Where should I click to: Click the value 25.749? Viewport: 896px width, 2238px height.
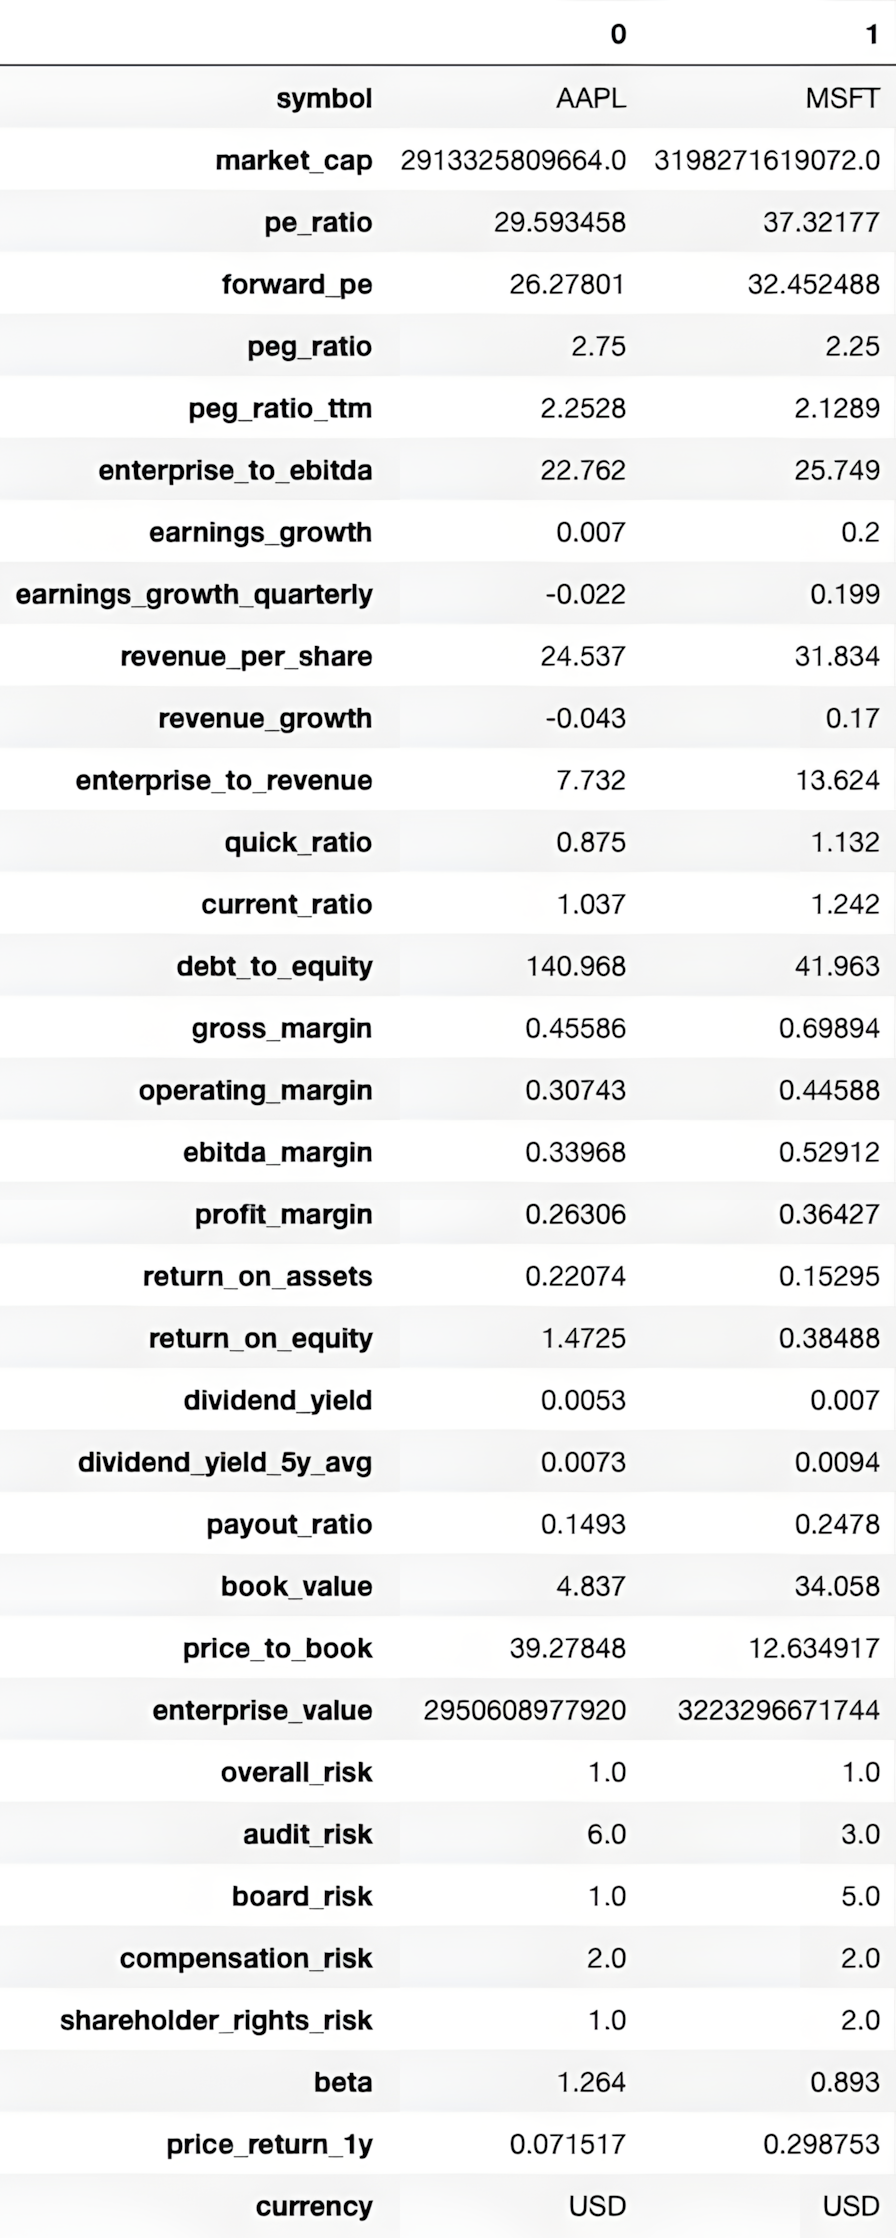coord(837,471)
